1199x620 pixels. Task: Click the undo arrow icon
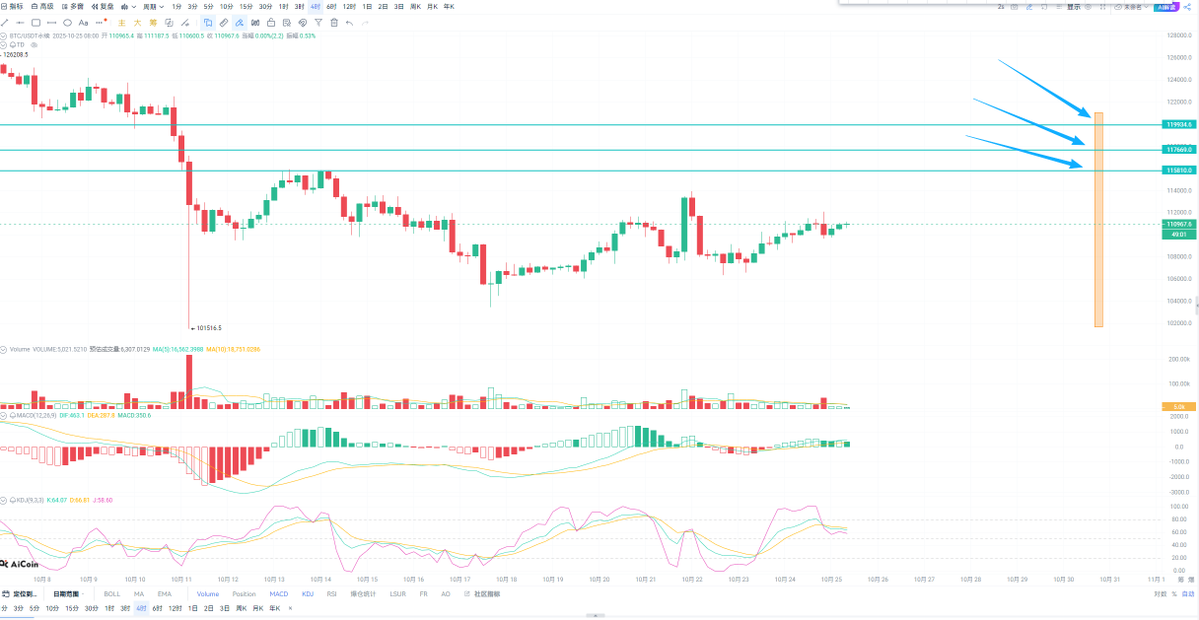coord(349,23)
